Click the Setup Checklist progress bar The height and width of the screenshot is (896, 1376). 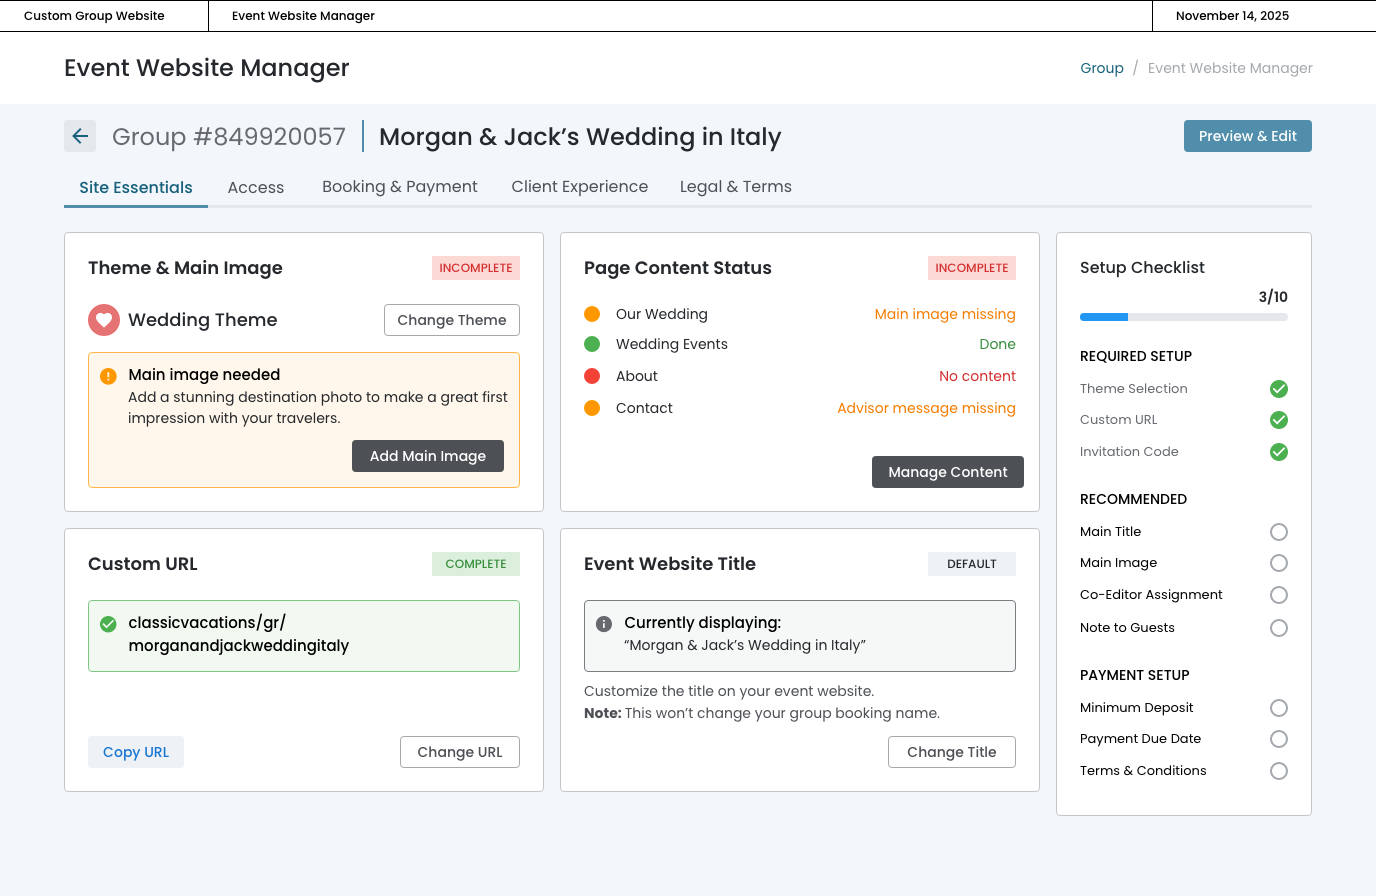click(x=1183, y=317)
